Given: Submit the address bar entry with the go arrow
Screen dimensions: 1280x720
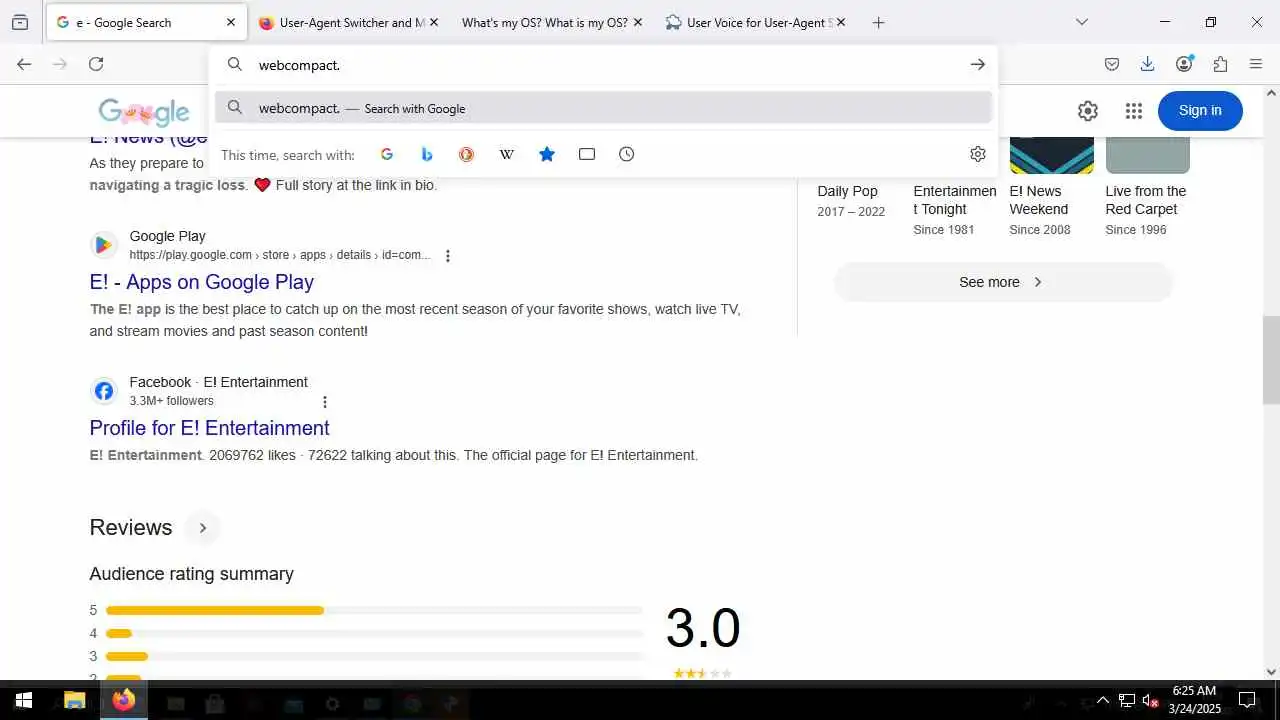Looking at the screenshot, I should (x=977, y=64).
